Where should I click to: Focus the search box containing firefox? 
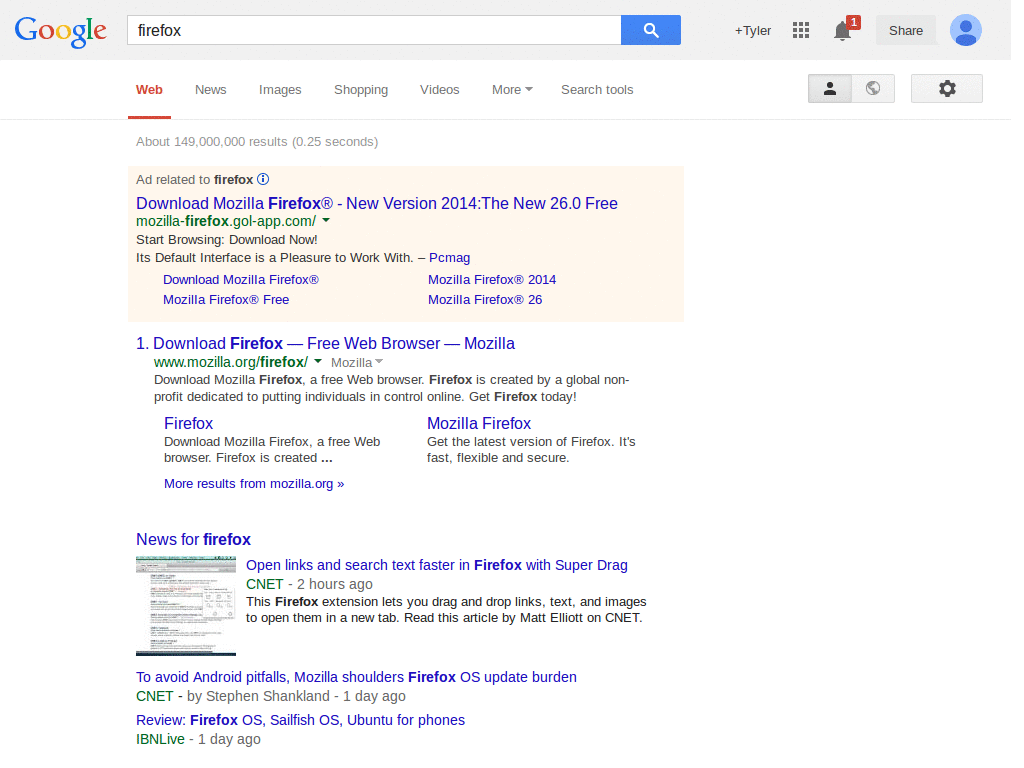374,30
